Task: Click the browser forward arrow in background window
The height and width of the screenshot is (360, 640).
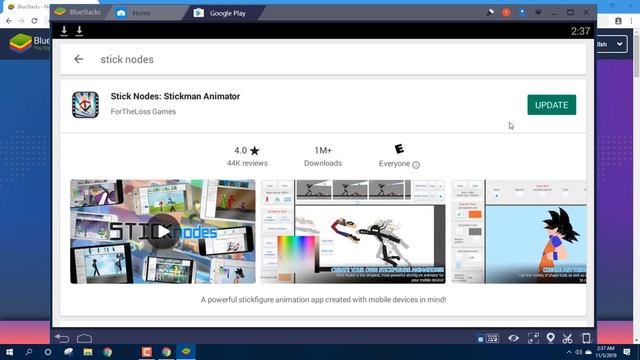Action: (21, 21)
